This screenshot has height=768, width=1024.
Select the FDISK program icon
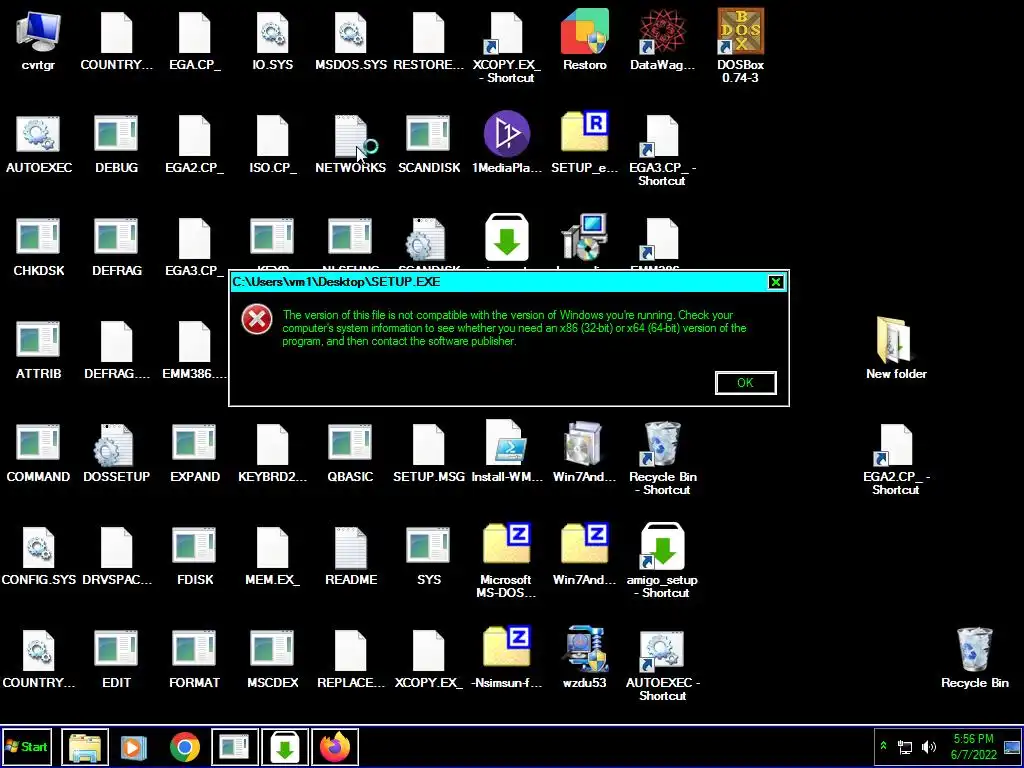tap(195, 556)
